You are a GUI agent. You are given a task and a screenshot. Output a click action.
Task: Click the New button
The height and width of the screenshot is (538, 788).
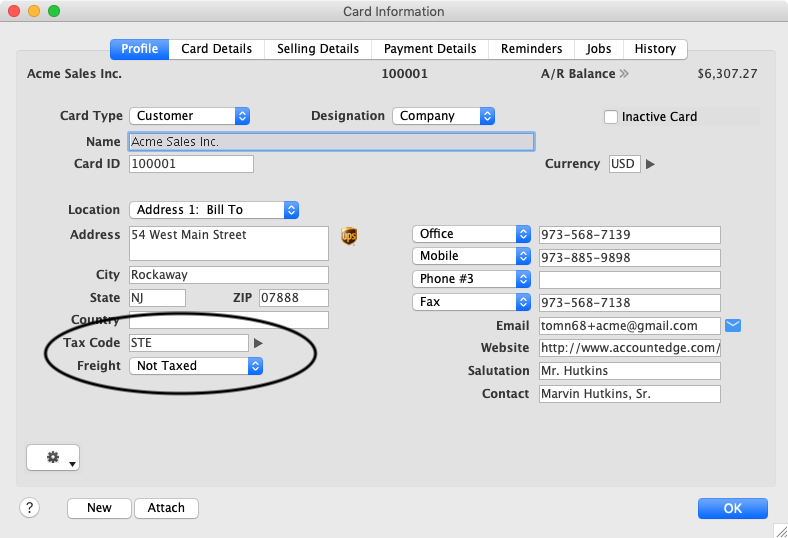(x=99, y=508)
